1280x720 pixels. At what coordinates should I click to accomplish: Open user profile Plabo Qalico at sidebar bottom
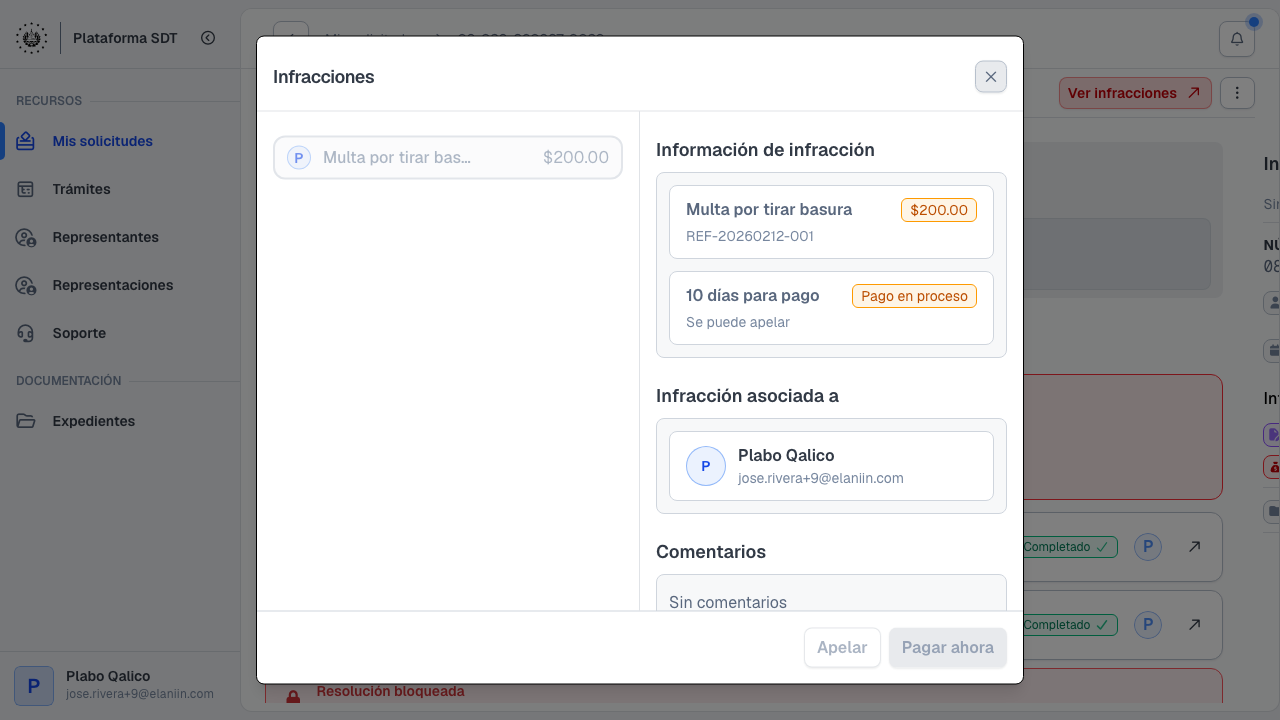pos(120,685)
